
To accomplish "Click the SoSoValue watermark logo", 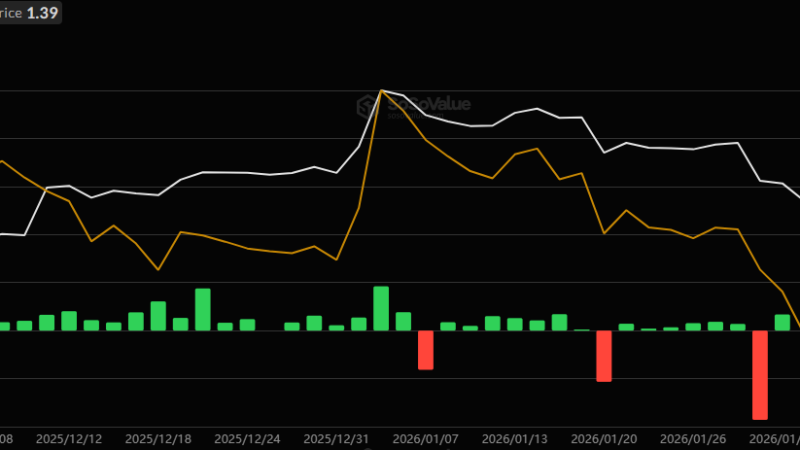I will pos(413,106).
